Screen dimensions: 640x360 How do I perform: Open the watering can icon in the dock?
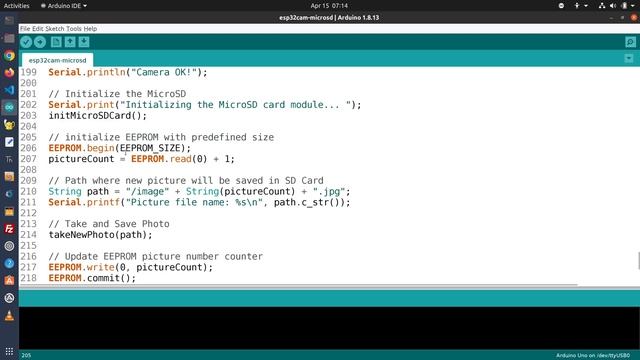click(9, 124)
